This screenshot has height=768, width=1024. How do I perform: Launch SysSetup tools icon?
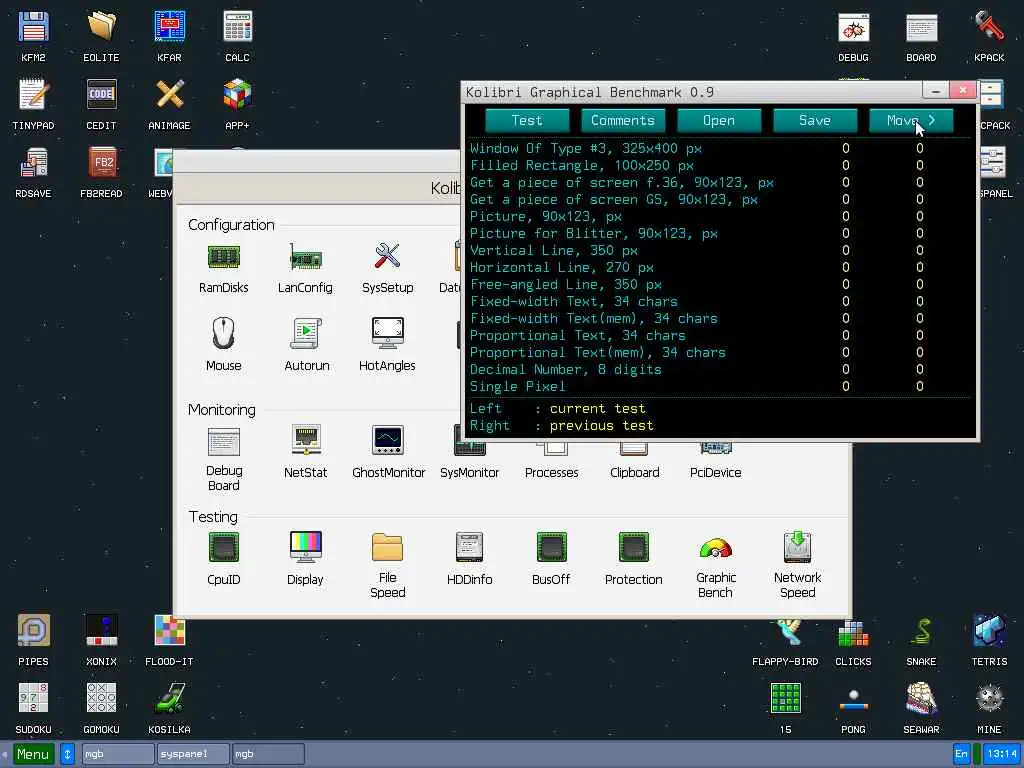click(387, 257)
